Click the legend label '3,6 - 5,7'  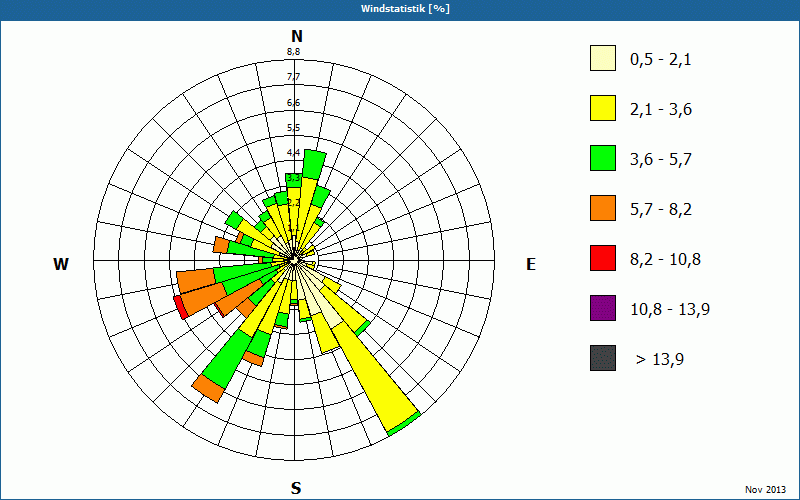click(x=661, y=160)
